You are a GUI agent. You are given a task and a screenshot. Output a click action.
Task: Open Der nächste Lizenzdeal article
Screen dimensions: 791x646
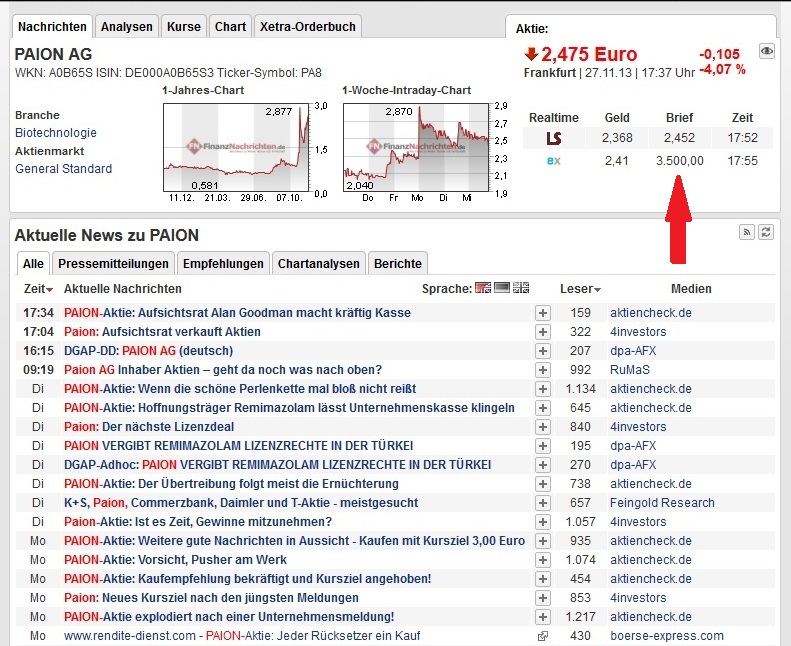point(149,427)
